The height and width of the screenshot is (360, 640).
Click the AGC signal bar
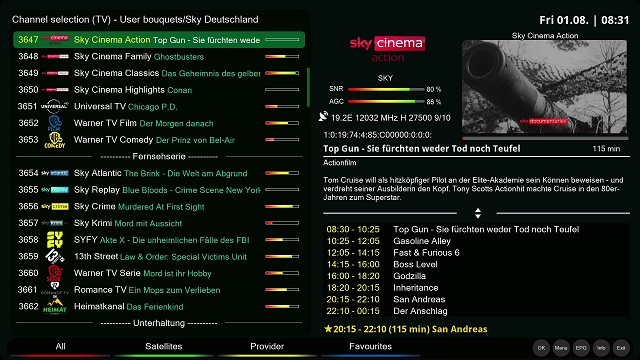(386, 102)
